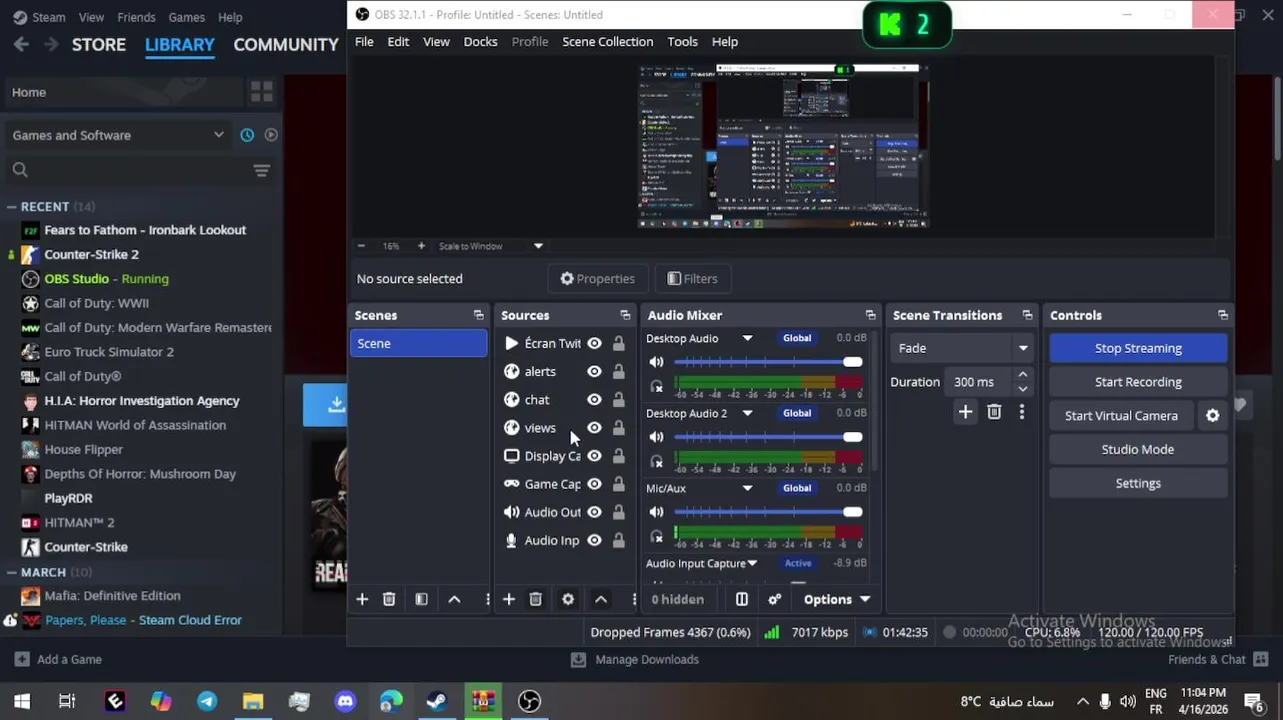Open Mic/Aux options dropdown arrow

(747, 488)
